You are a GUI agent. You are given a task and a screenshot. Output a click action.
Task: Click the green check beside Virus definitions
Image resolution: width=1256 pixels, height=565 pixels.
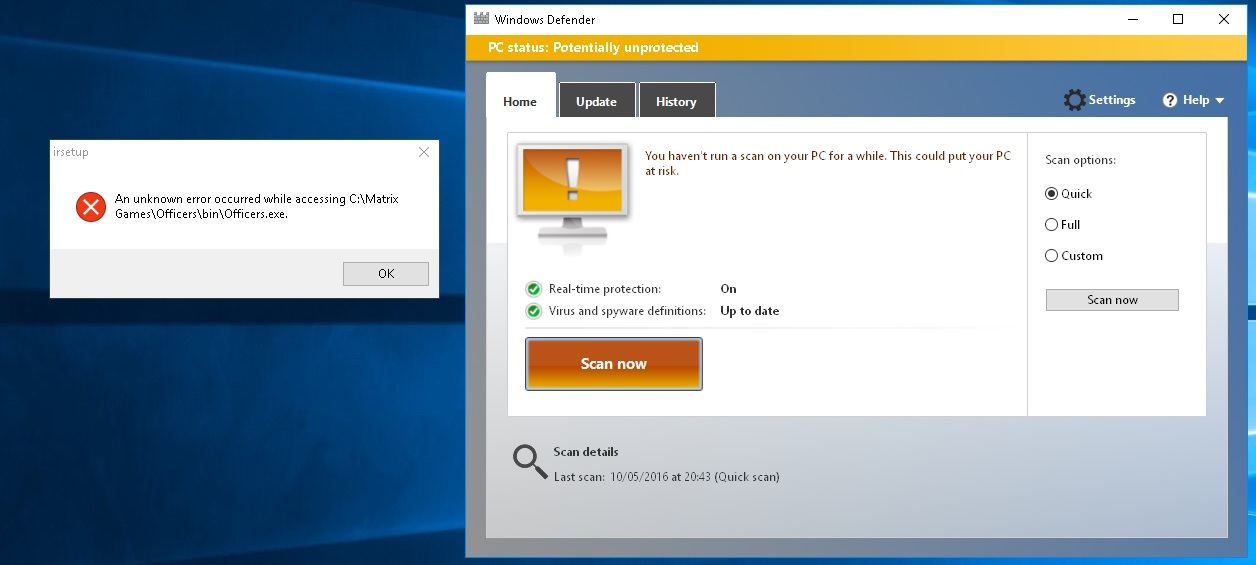(534, 311)
